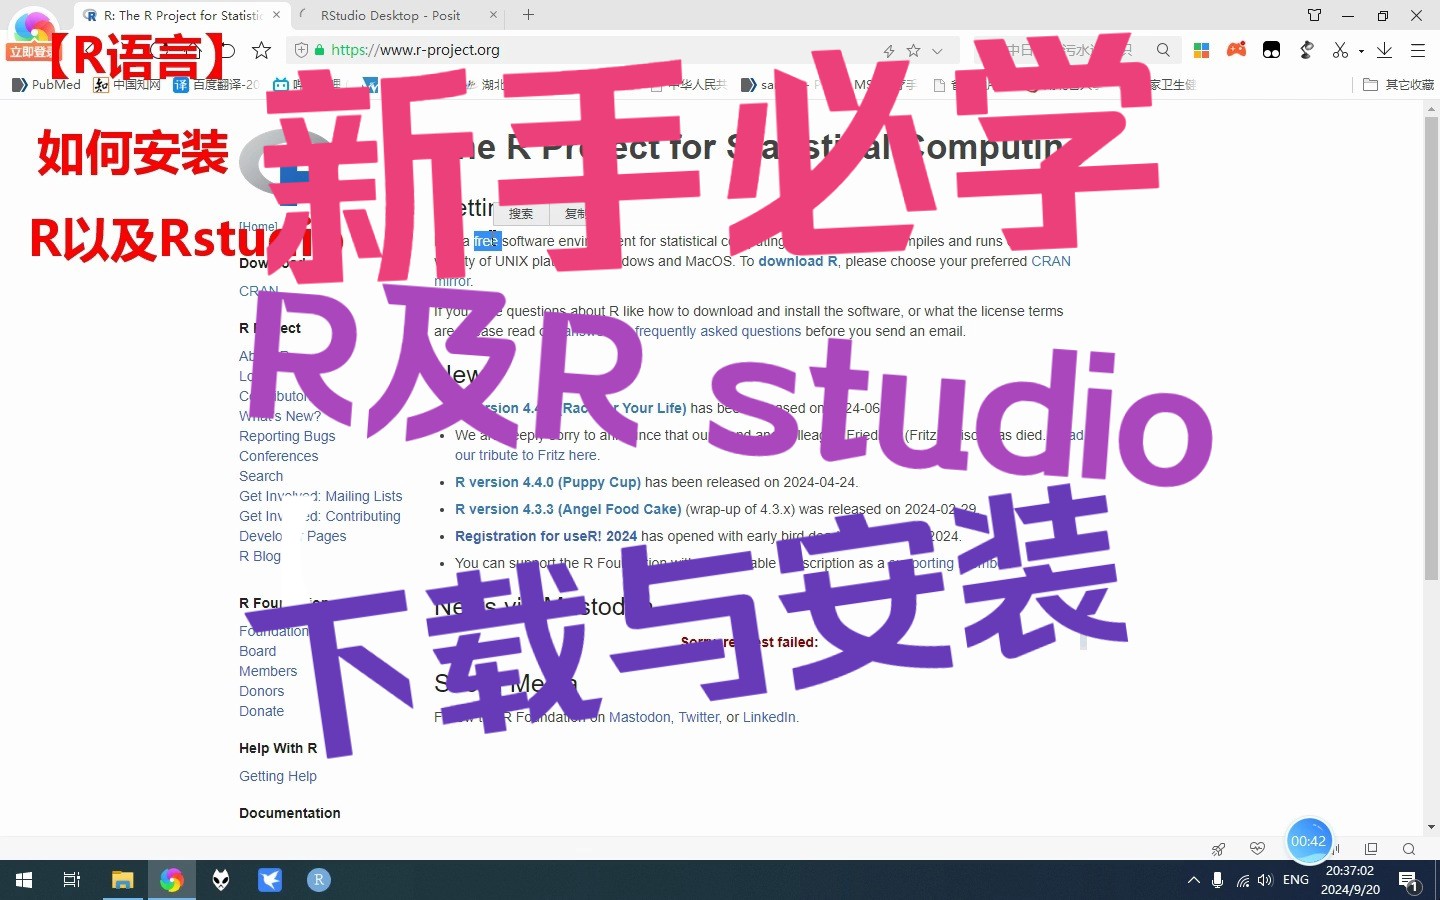Open the browser hamburger menu

click(1418, 50)
